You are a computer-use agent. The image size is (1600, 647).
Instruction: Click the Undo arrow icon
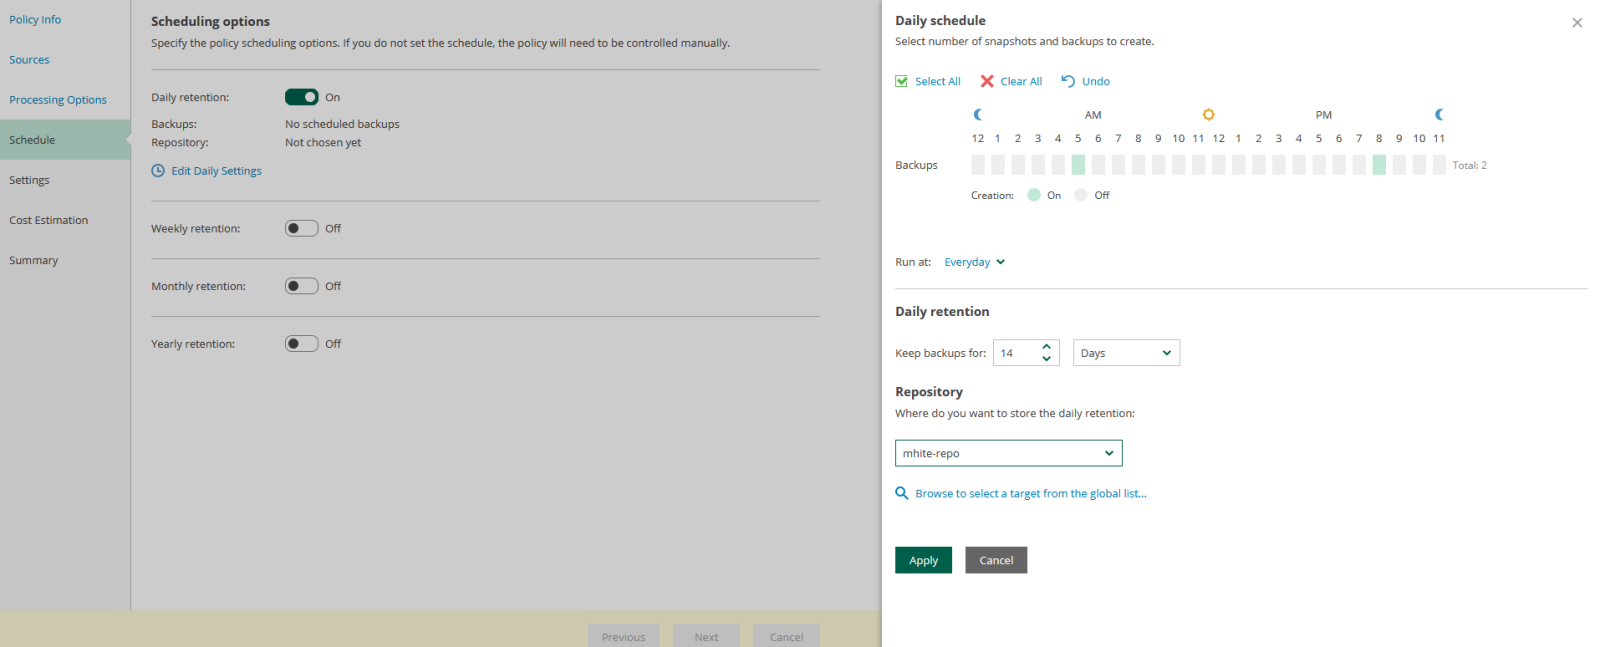(1068, 82)
